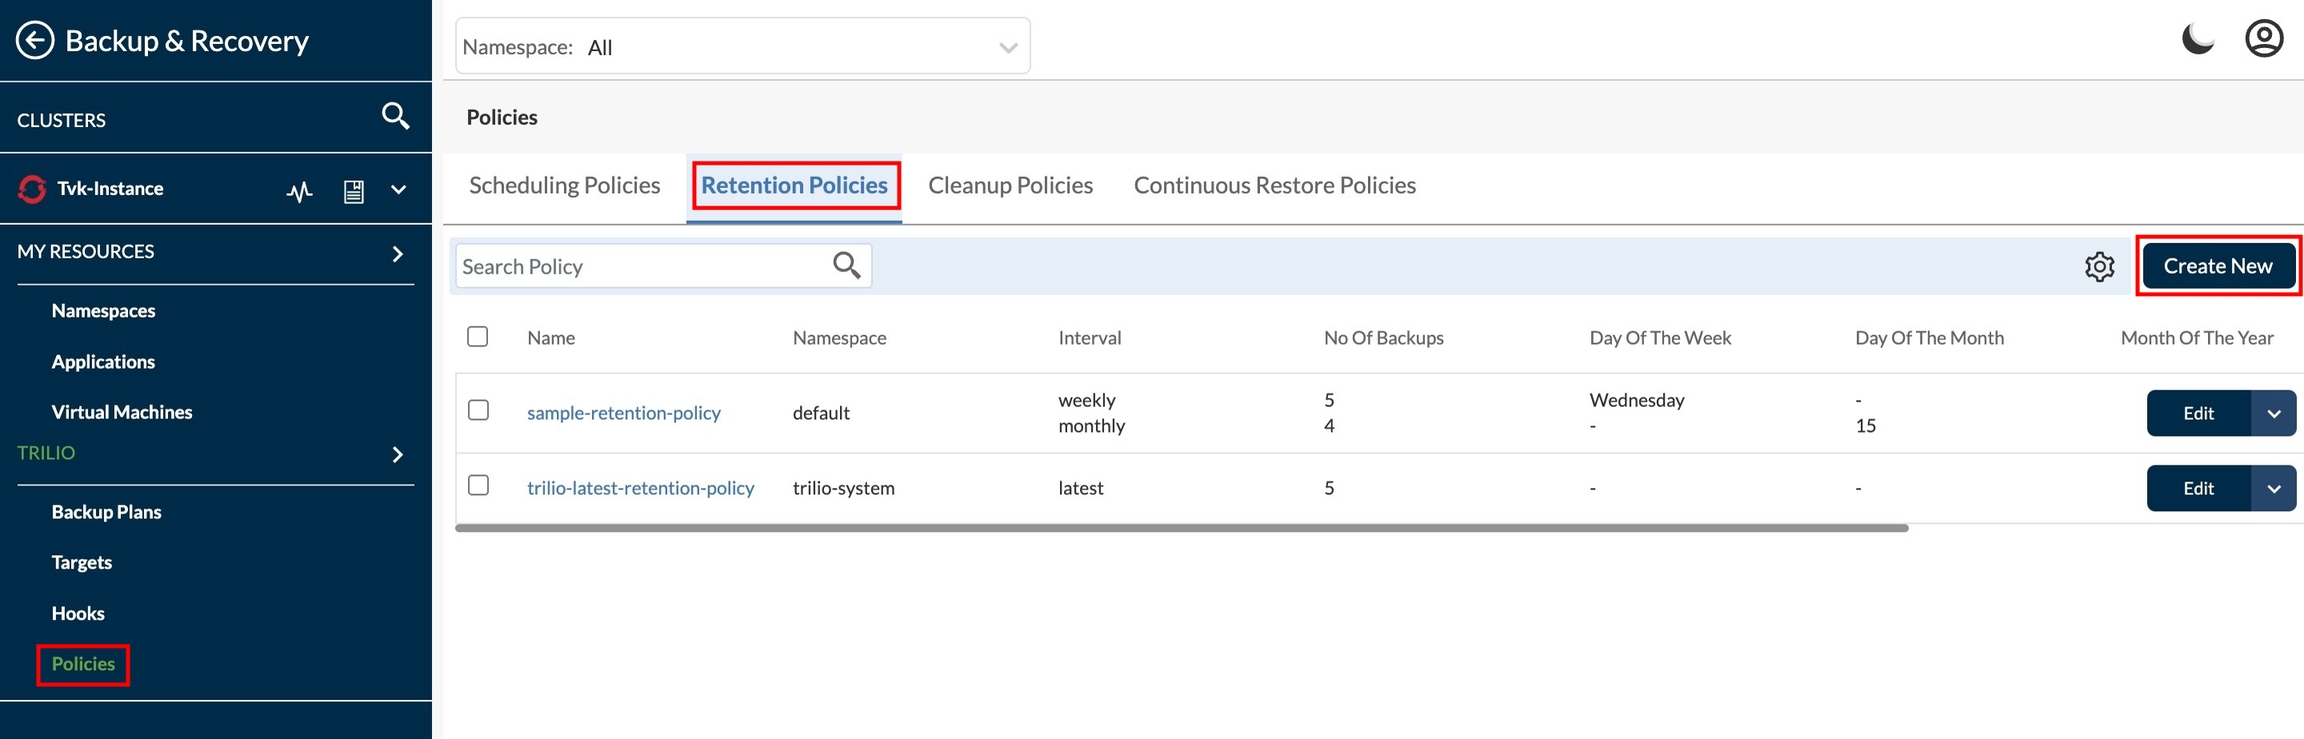This screenshot has height=739, width=2304.
Task: Toggle dark mode with the moon icon
Action: point(2197,40)
